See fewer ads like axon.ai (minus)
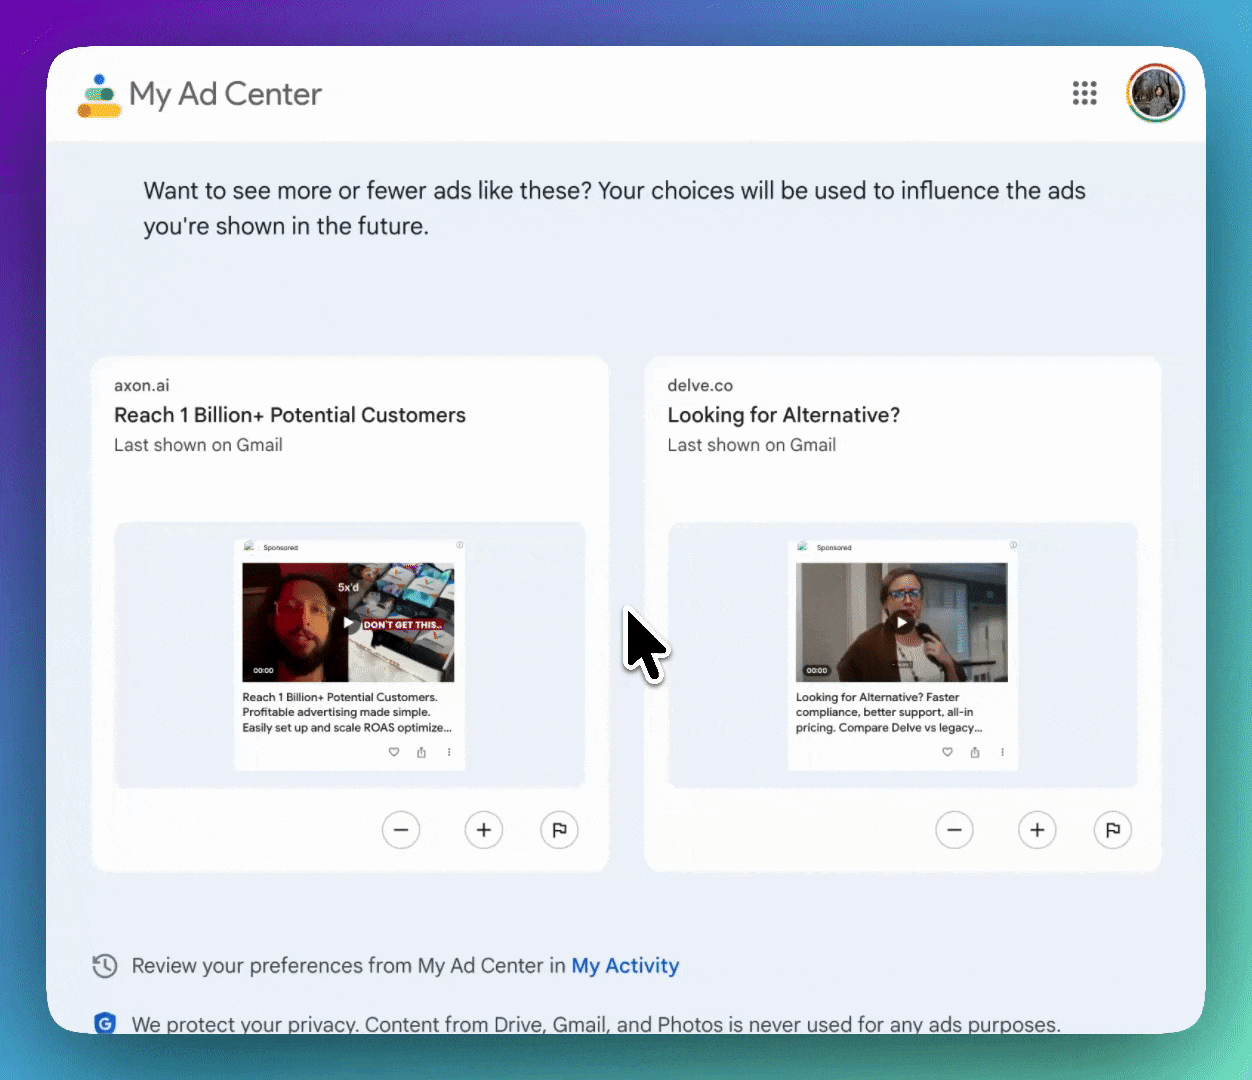The height and width of the screenshot is (1080, 1252). pos(401,830)
